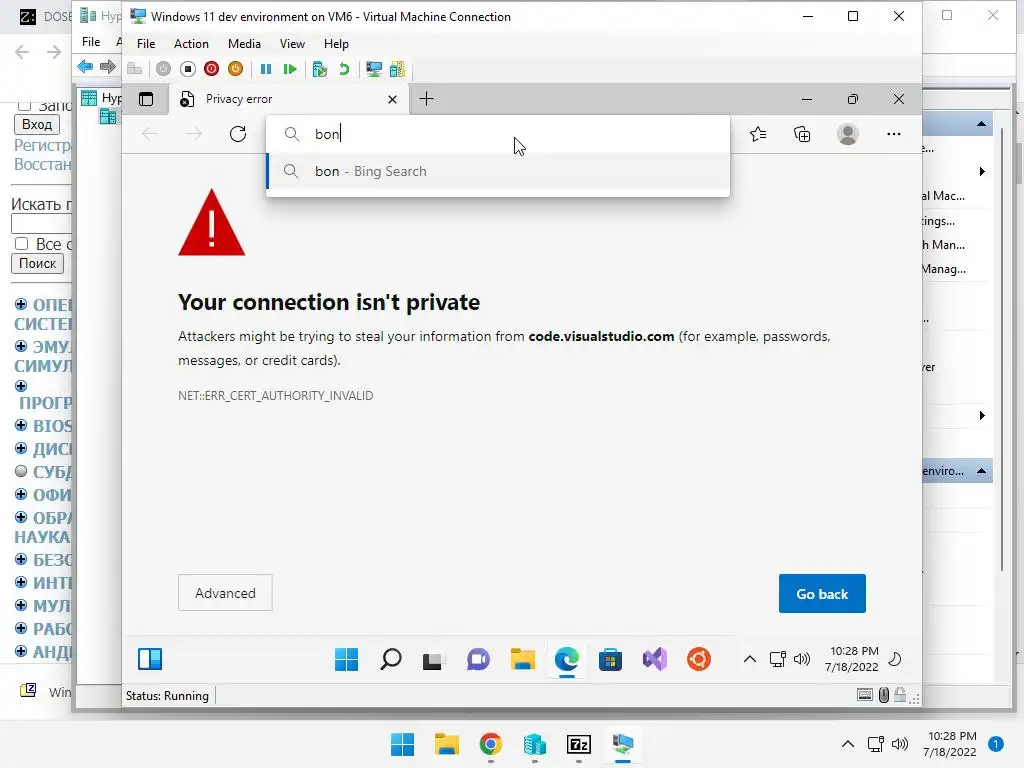Screen dimensions: 1024x768
Task: Expand the ОФИ category plus icon
Action: pos(21,494)
